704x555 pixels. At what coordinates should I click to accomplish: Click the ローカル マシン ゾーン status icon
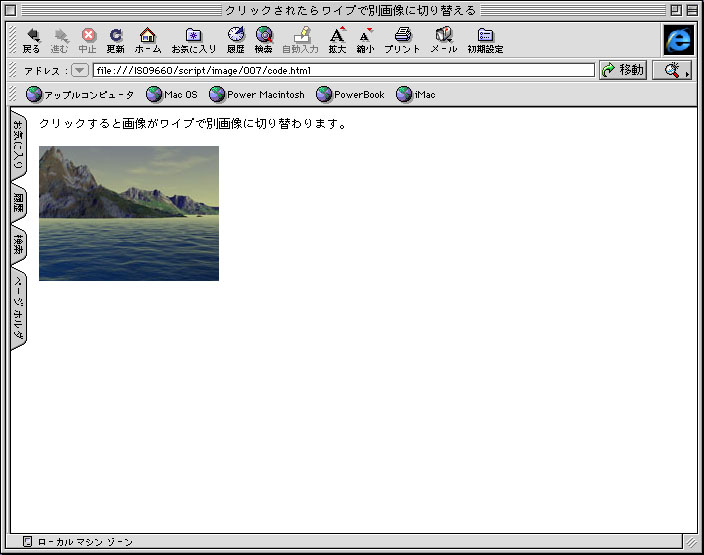(x=27, y=542)
